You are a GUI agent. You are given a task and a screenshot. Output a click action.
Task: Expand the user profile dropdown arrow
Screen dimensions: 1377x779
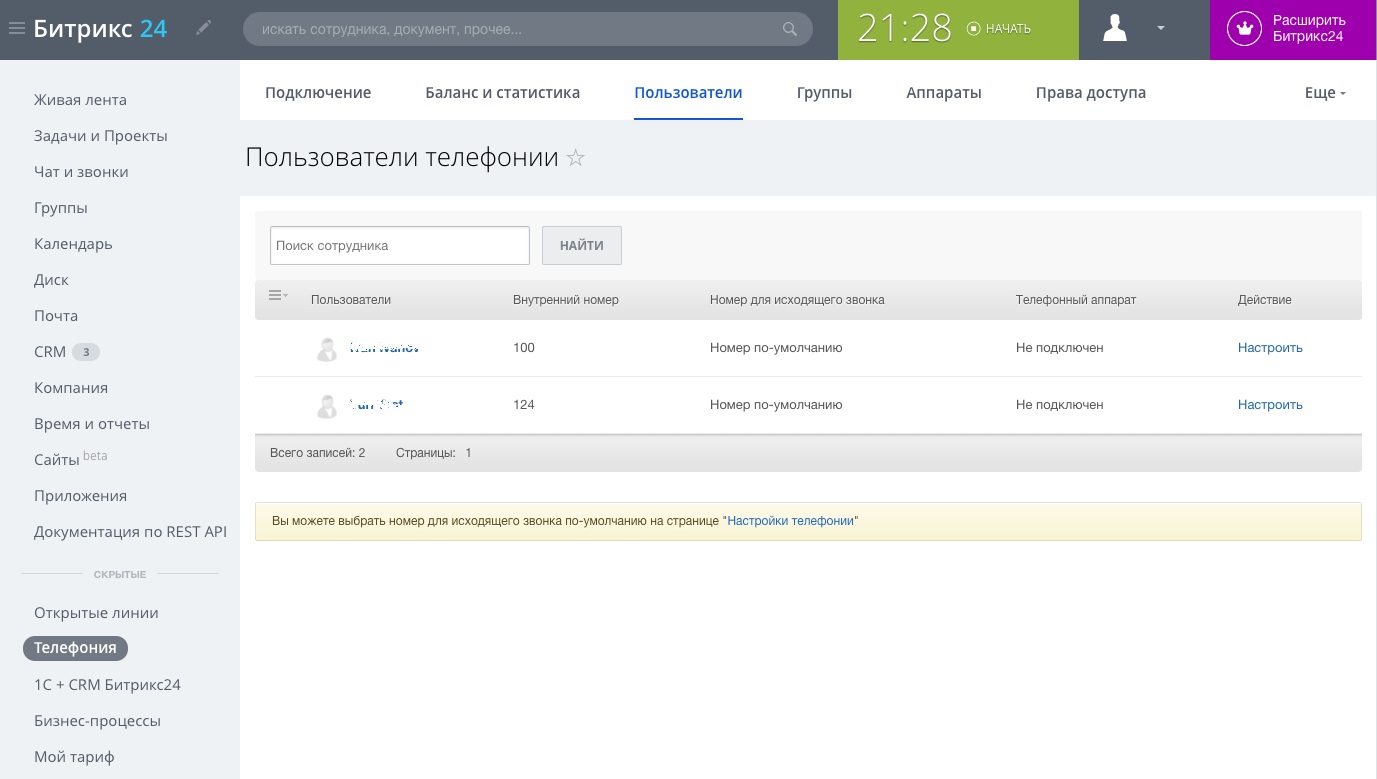1161,29
